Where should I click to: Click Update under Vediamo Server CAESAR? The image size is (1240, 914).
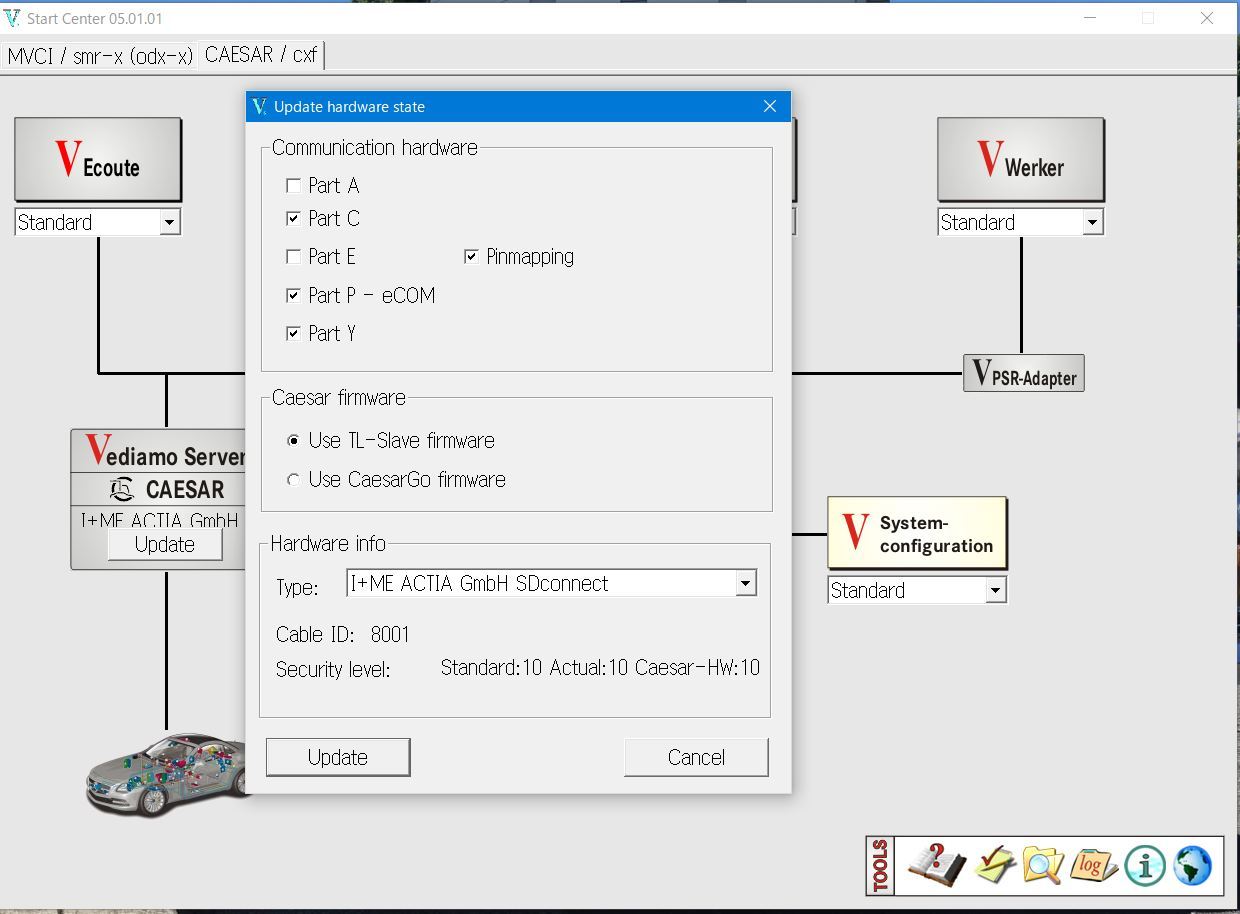[x=165, y=544]
